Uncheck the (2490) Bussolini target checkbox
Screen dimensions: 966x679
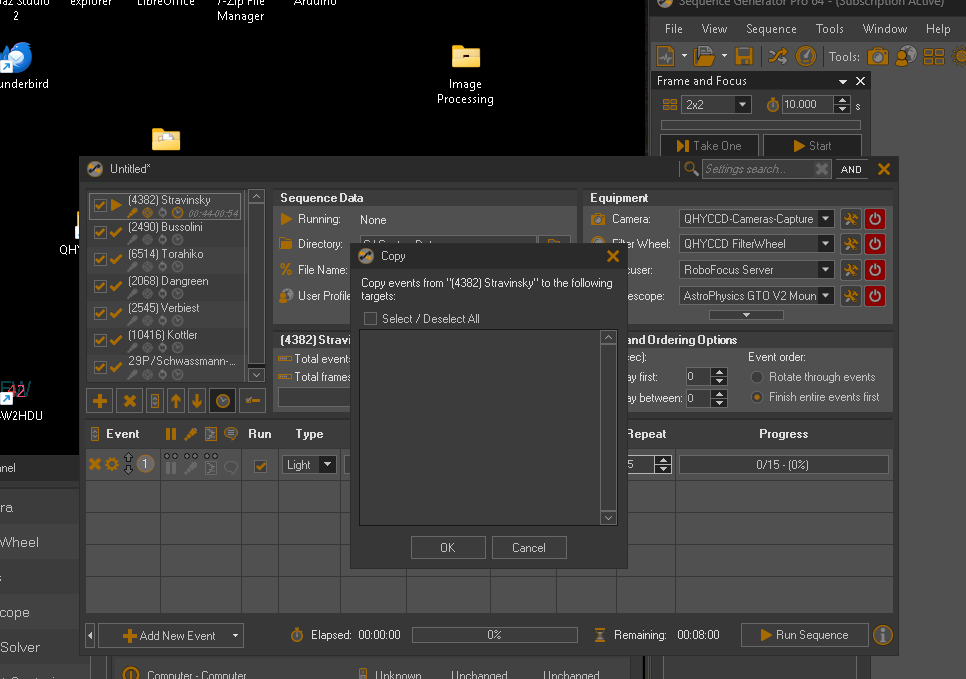pyautogui.click(x=100, y=232)
